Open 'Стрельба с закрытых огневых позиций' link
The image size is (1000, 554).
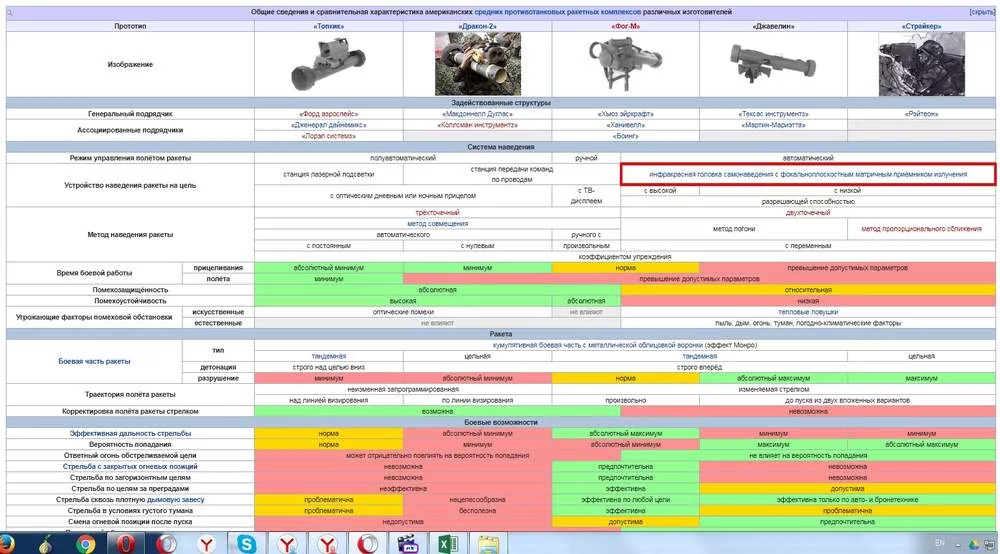pos(130,467)
